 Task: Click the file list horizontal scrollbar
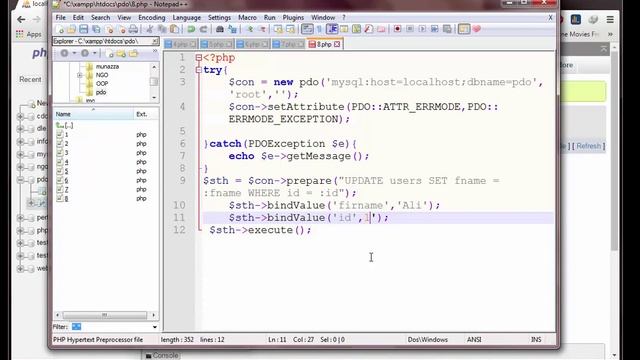pyautogui.click(x=105, y=315)
